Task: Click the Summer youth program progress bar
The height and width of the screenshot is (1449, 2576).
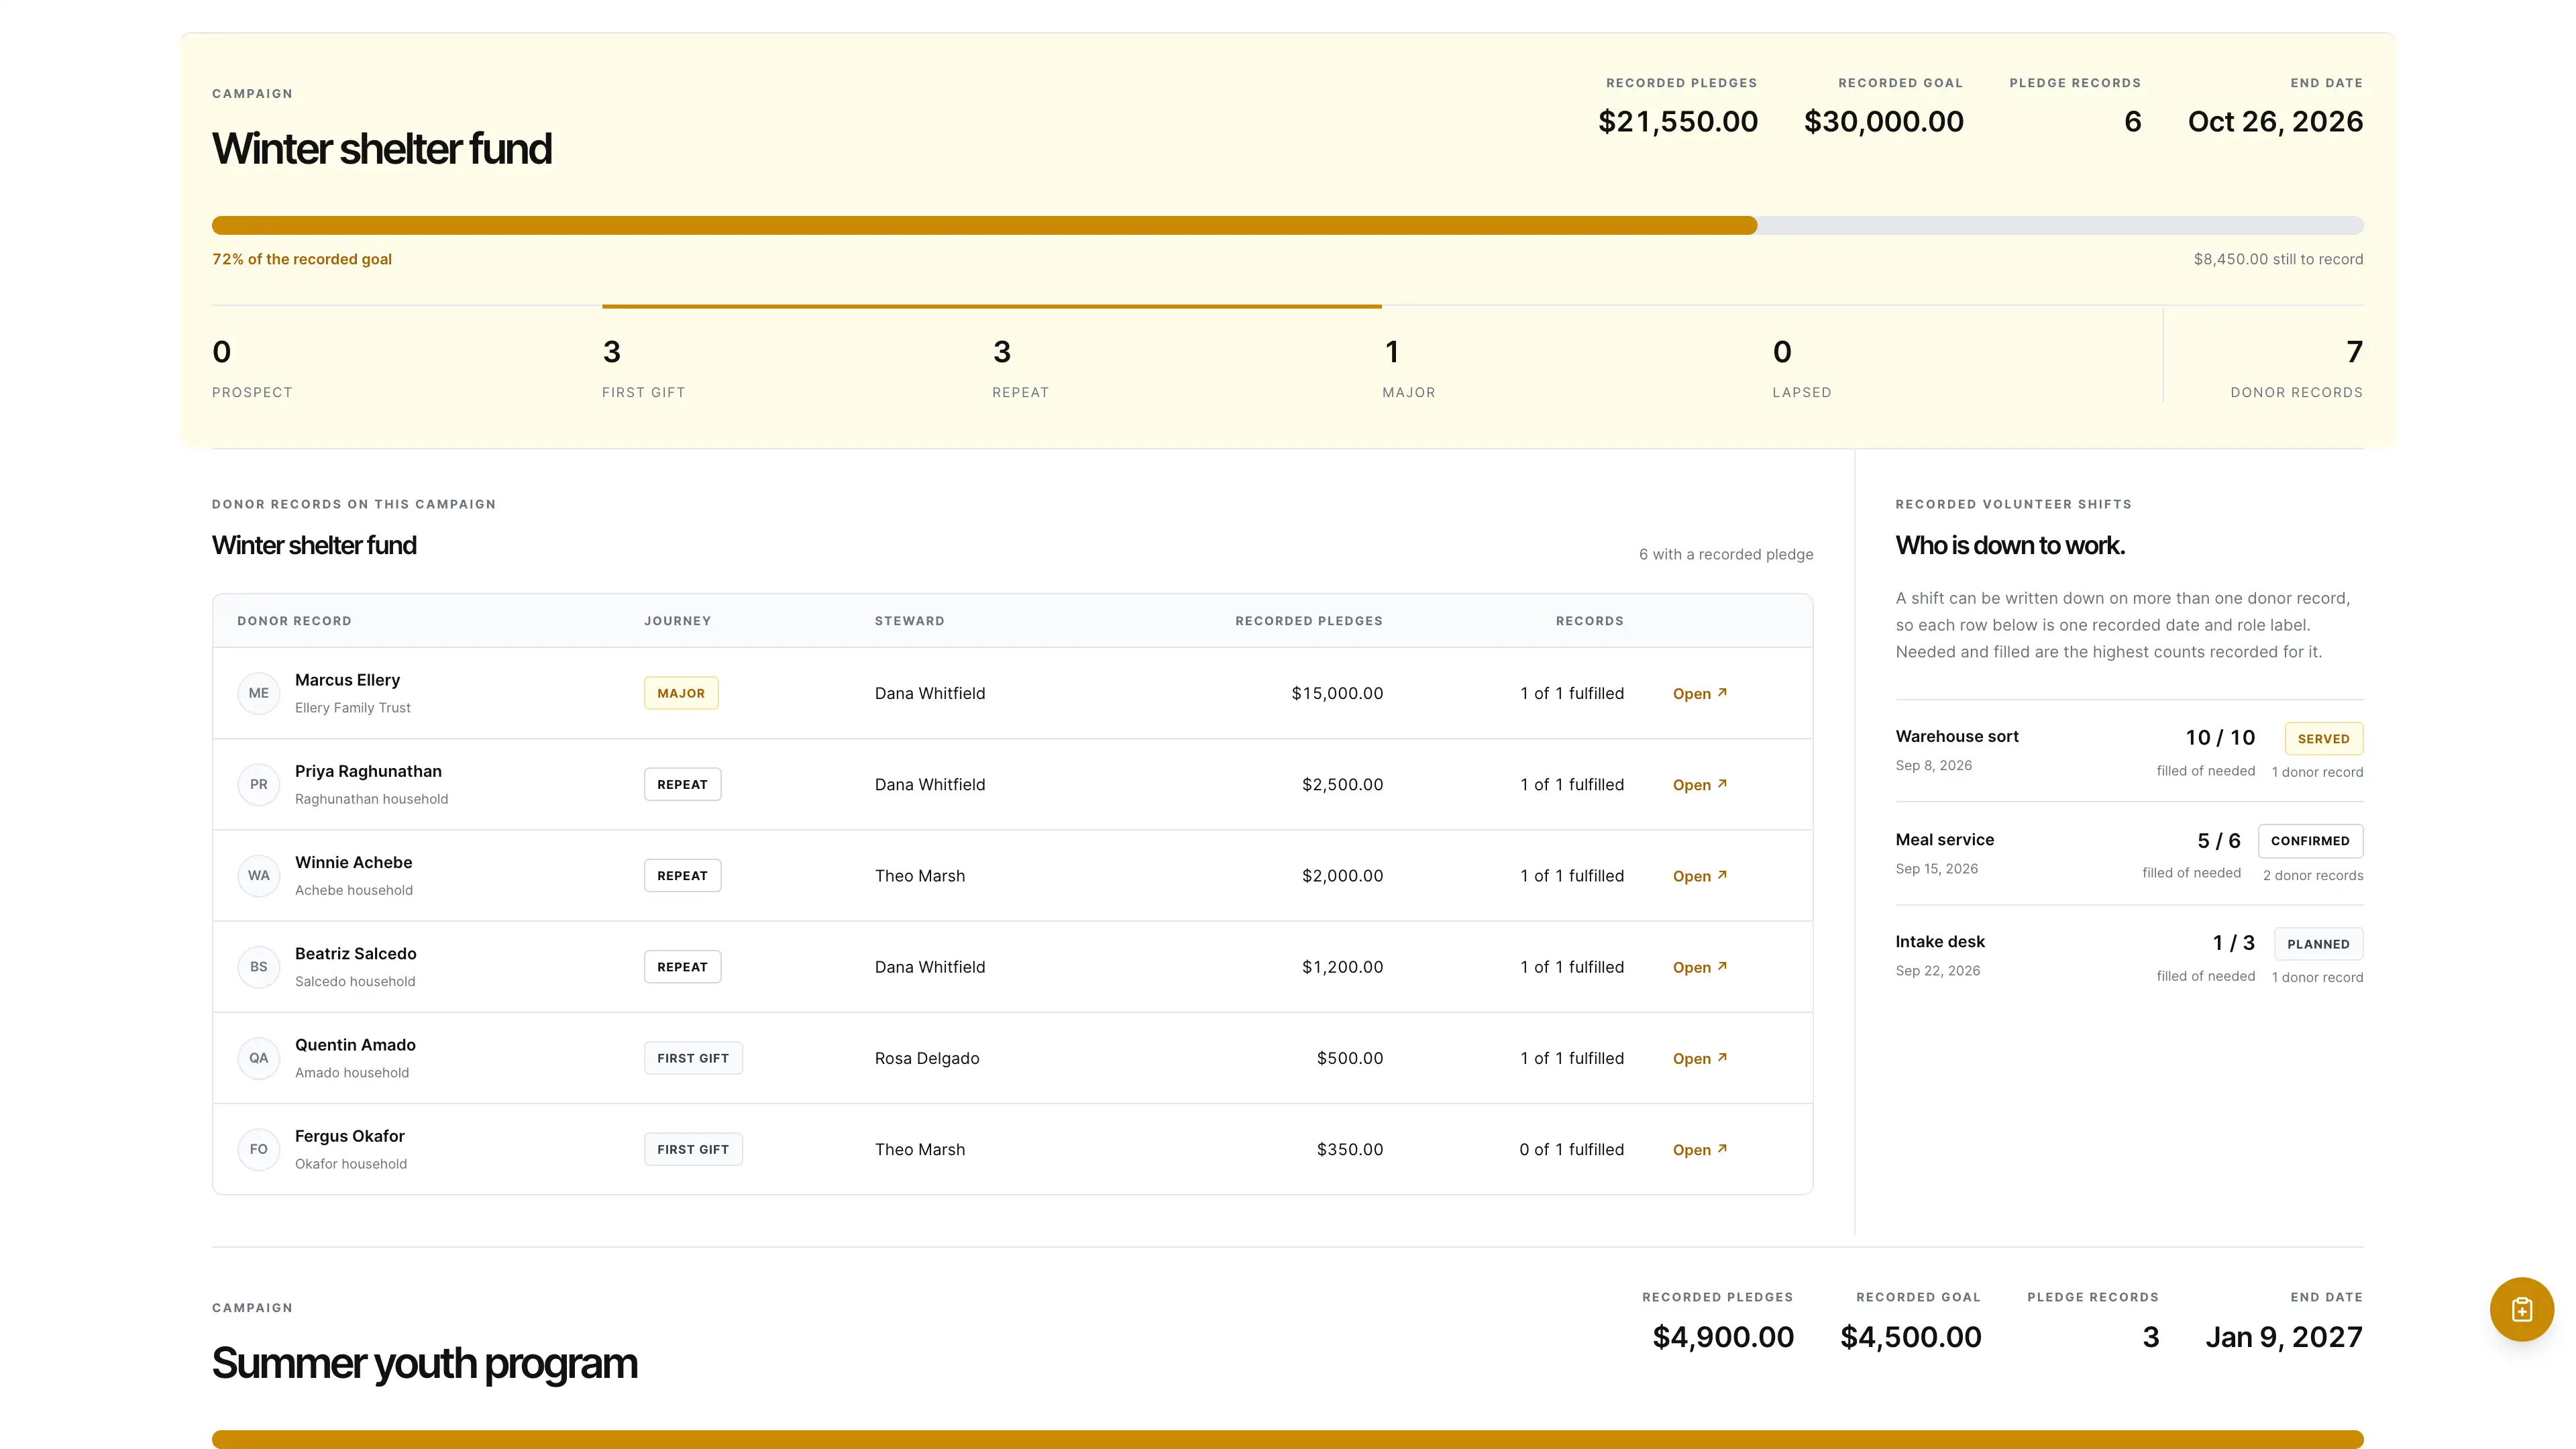Action: click(x=1288, y=1439)
